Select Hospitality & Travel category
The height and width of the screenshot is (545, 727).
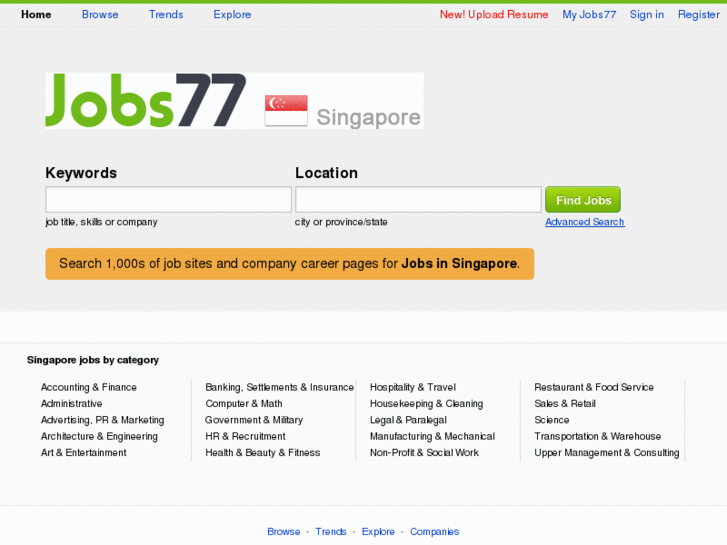click(413, 387)
